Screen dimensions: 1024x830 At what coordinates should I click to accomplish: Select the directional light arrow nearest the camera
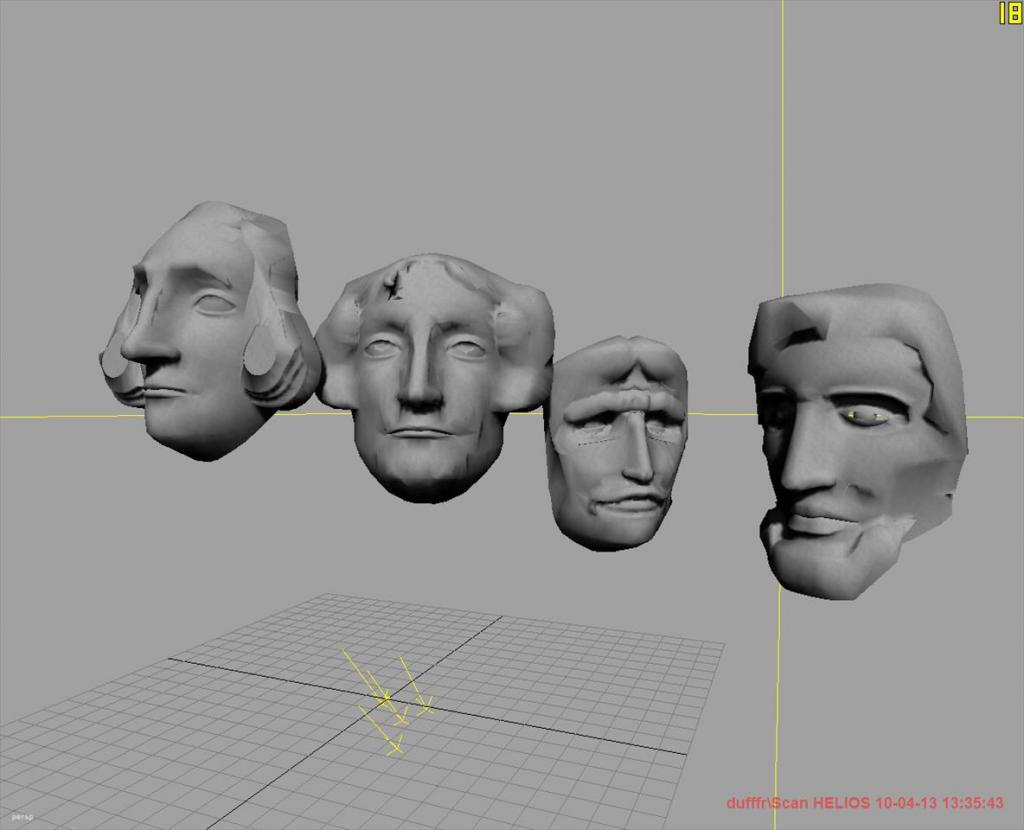point(381,731)
